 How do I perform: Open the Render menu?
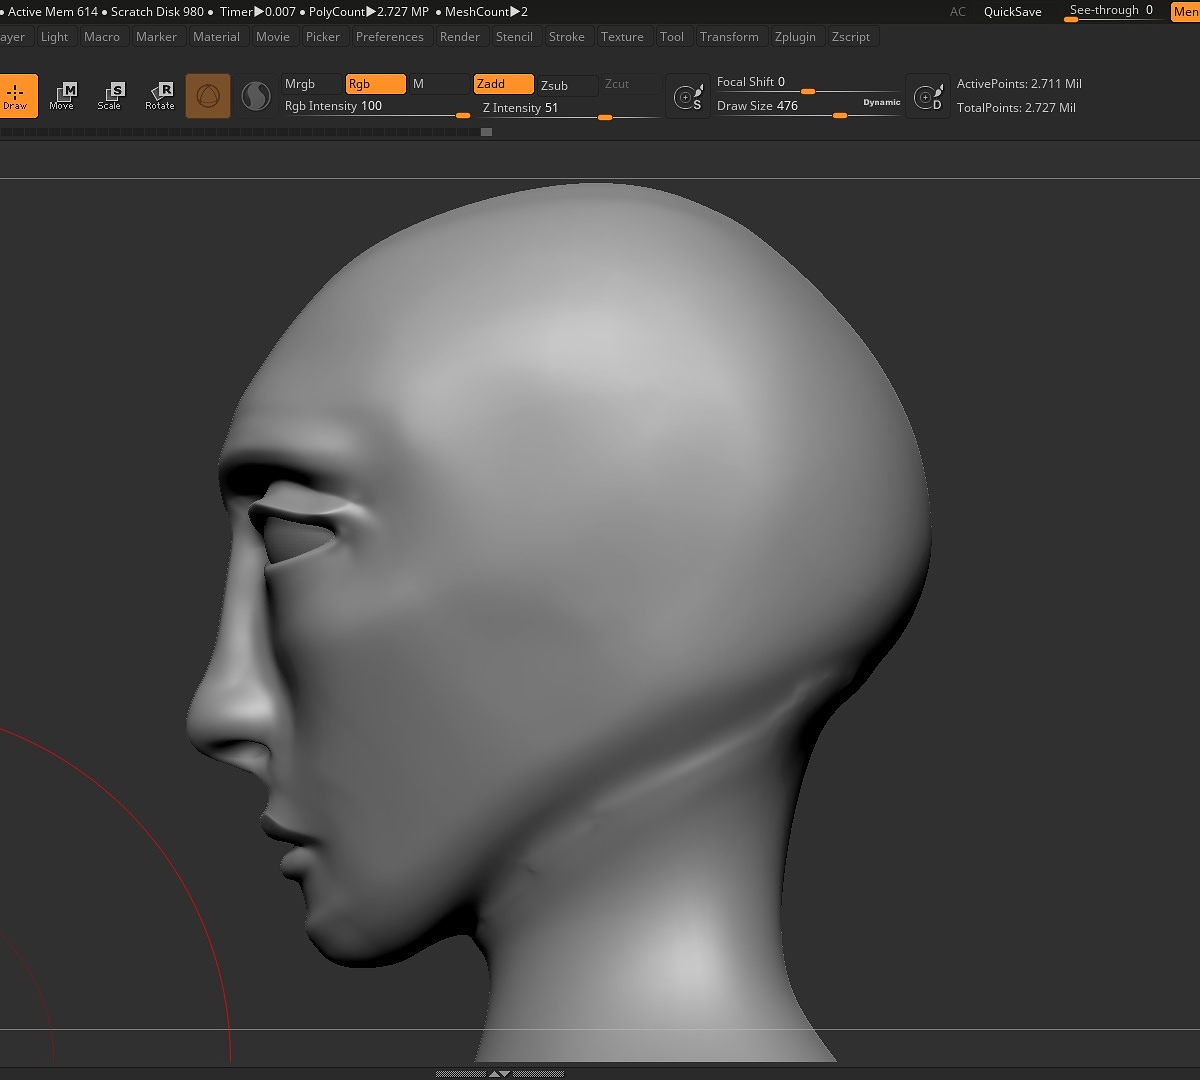460,37
